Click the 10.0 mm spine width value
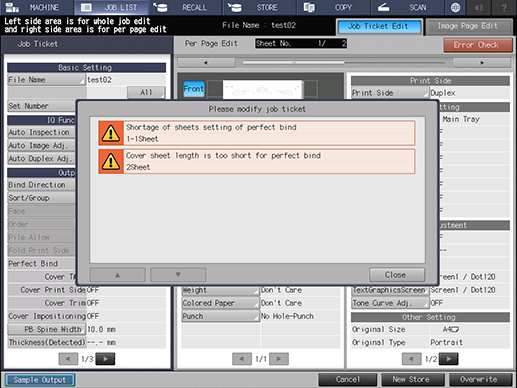The height and width of the screenshot is (388, 517). pyautogui.click(x=101, y=329)
